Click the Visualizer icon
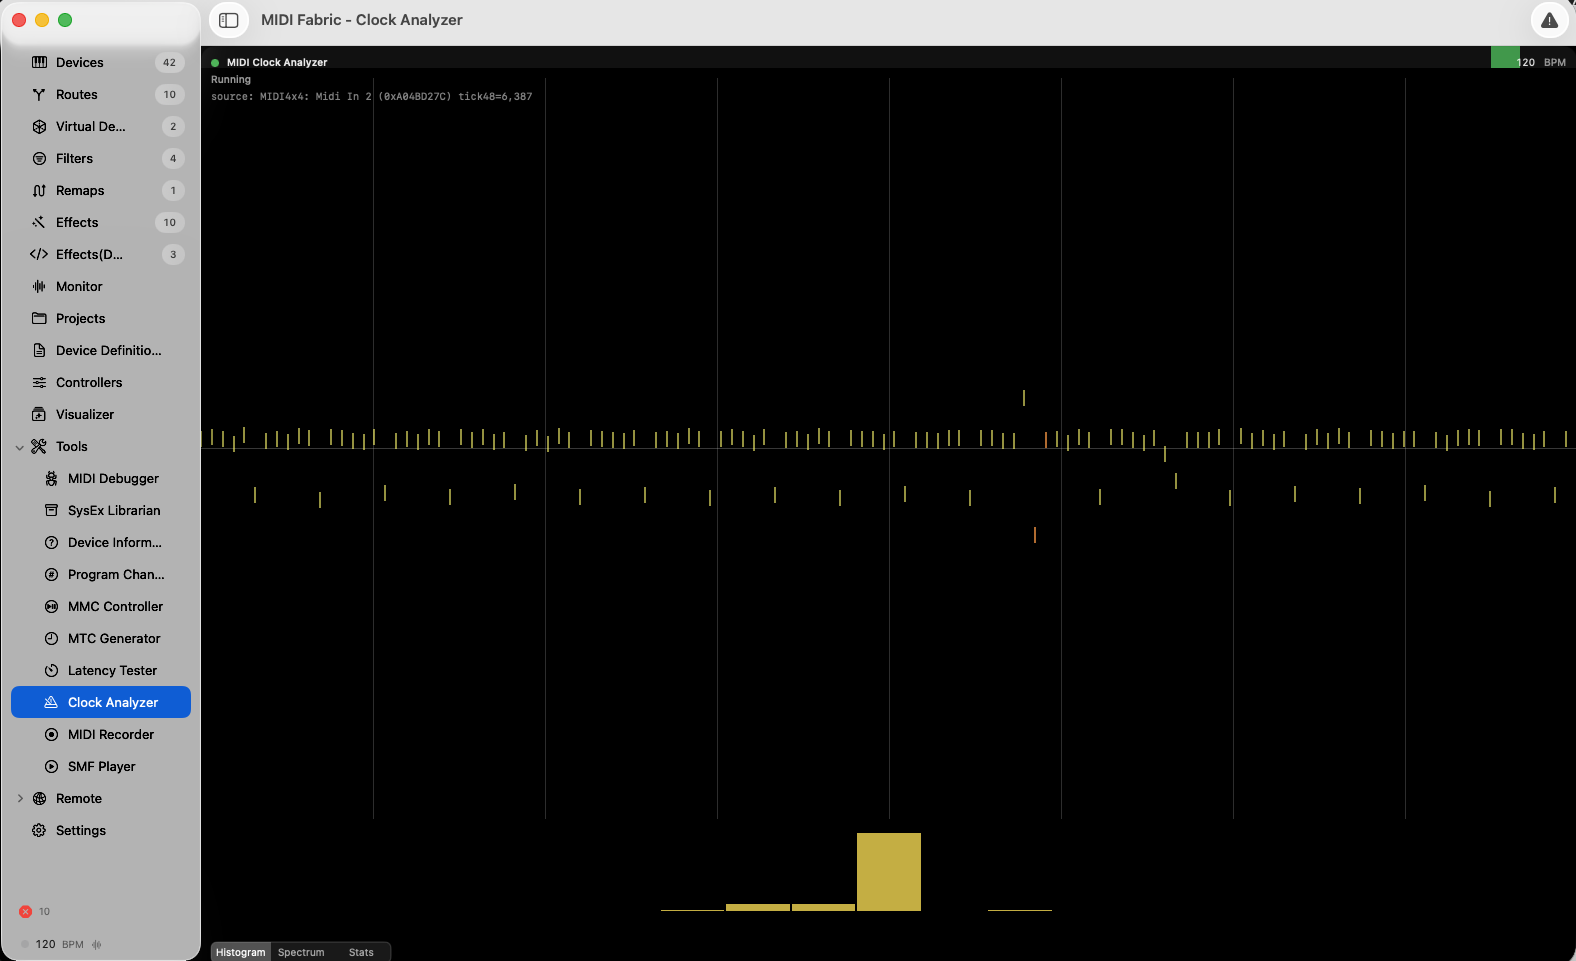The image size is (1576, 961). pos(39,414)
